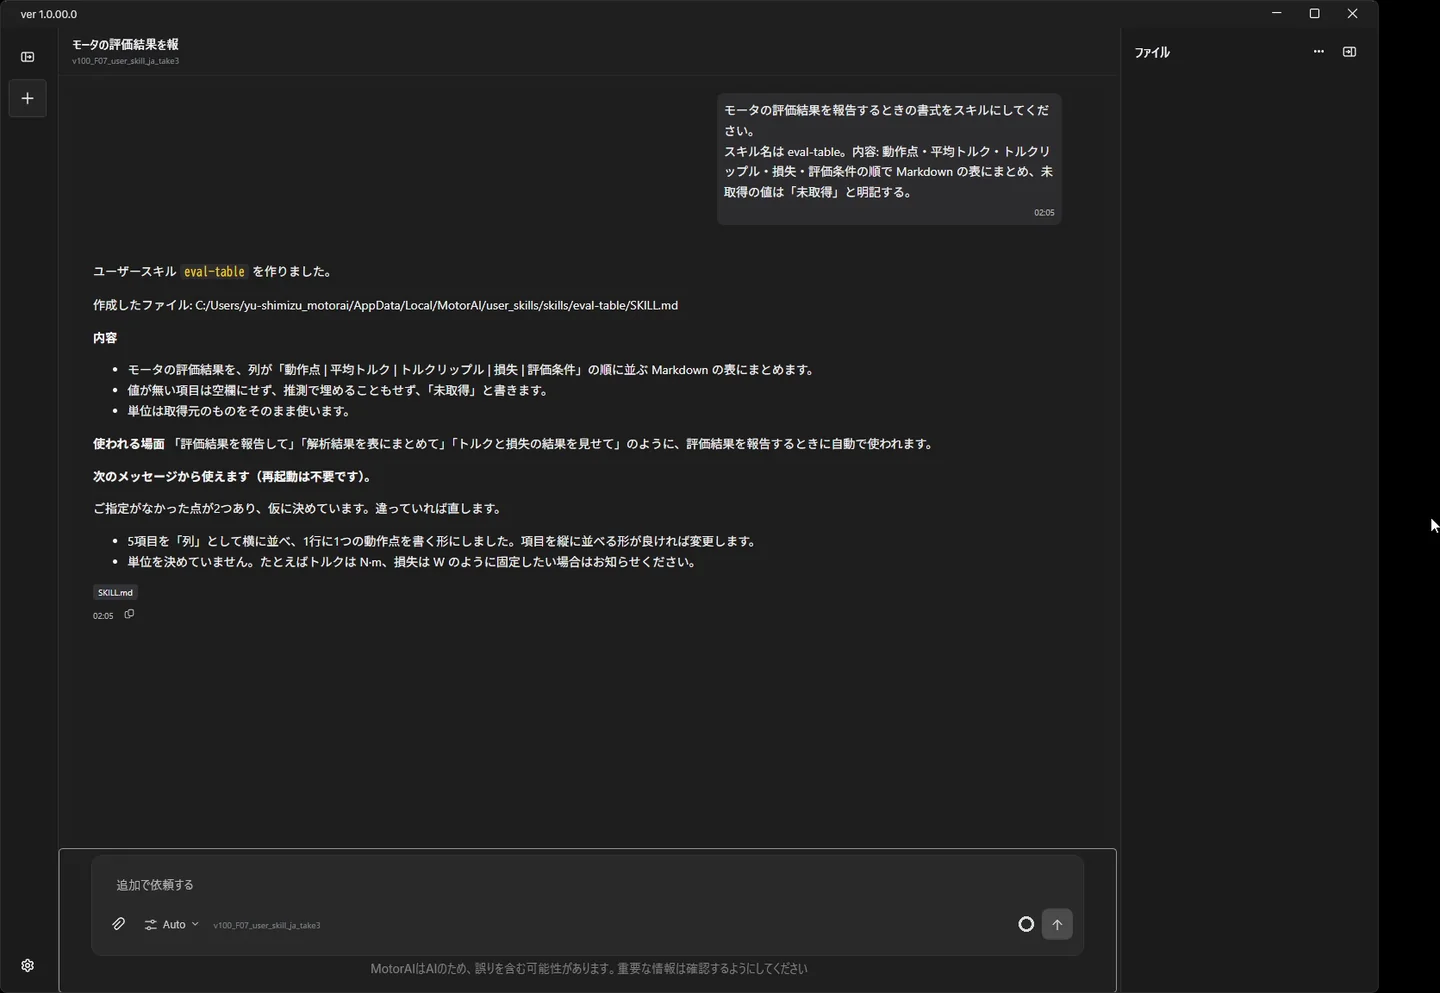Screen dimensions: 1440x993
Task: Collapse the Files panel with sidebar icon
Action: 1349,52
